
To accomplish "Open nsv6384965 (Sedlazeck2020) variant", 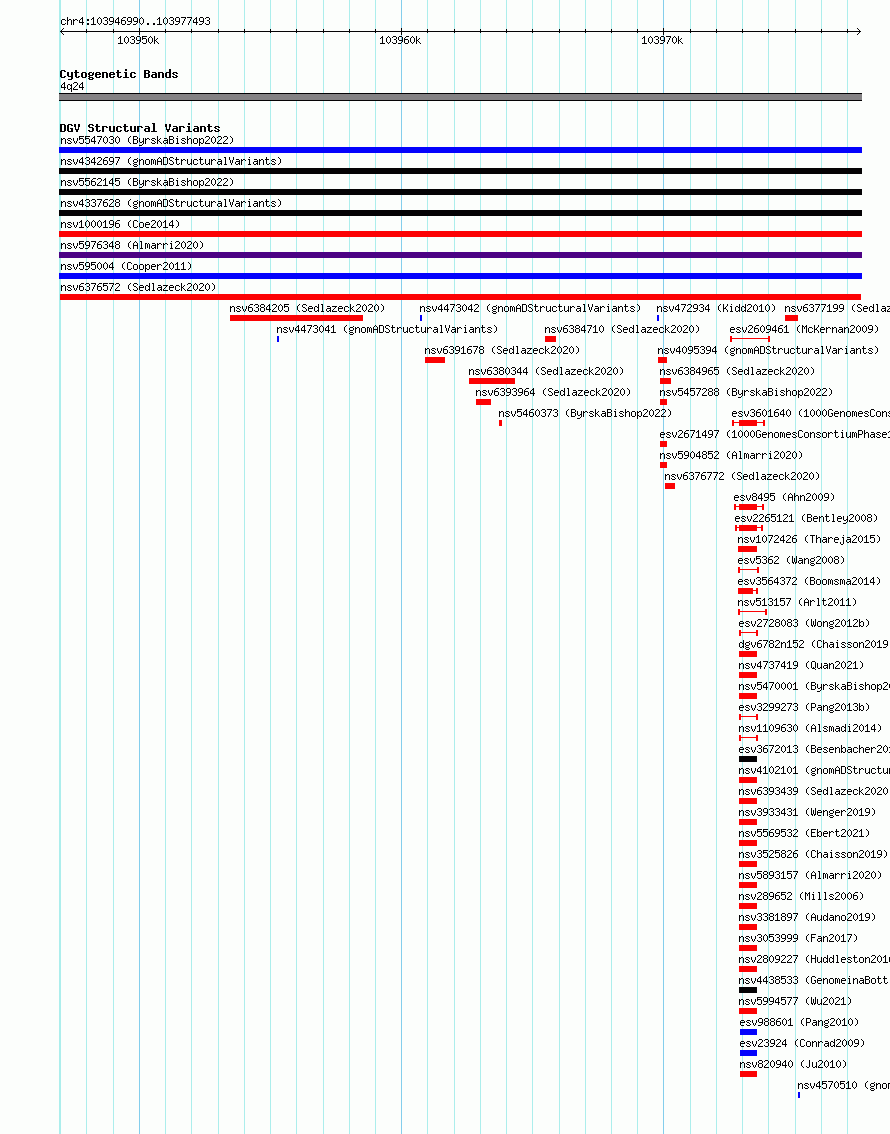I will [737, 371].
